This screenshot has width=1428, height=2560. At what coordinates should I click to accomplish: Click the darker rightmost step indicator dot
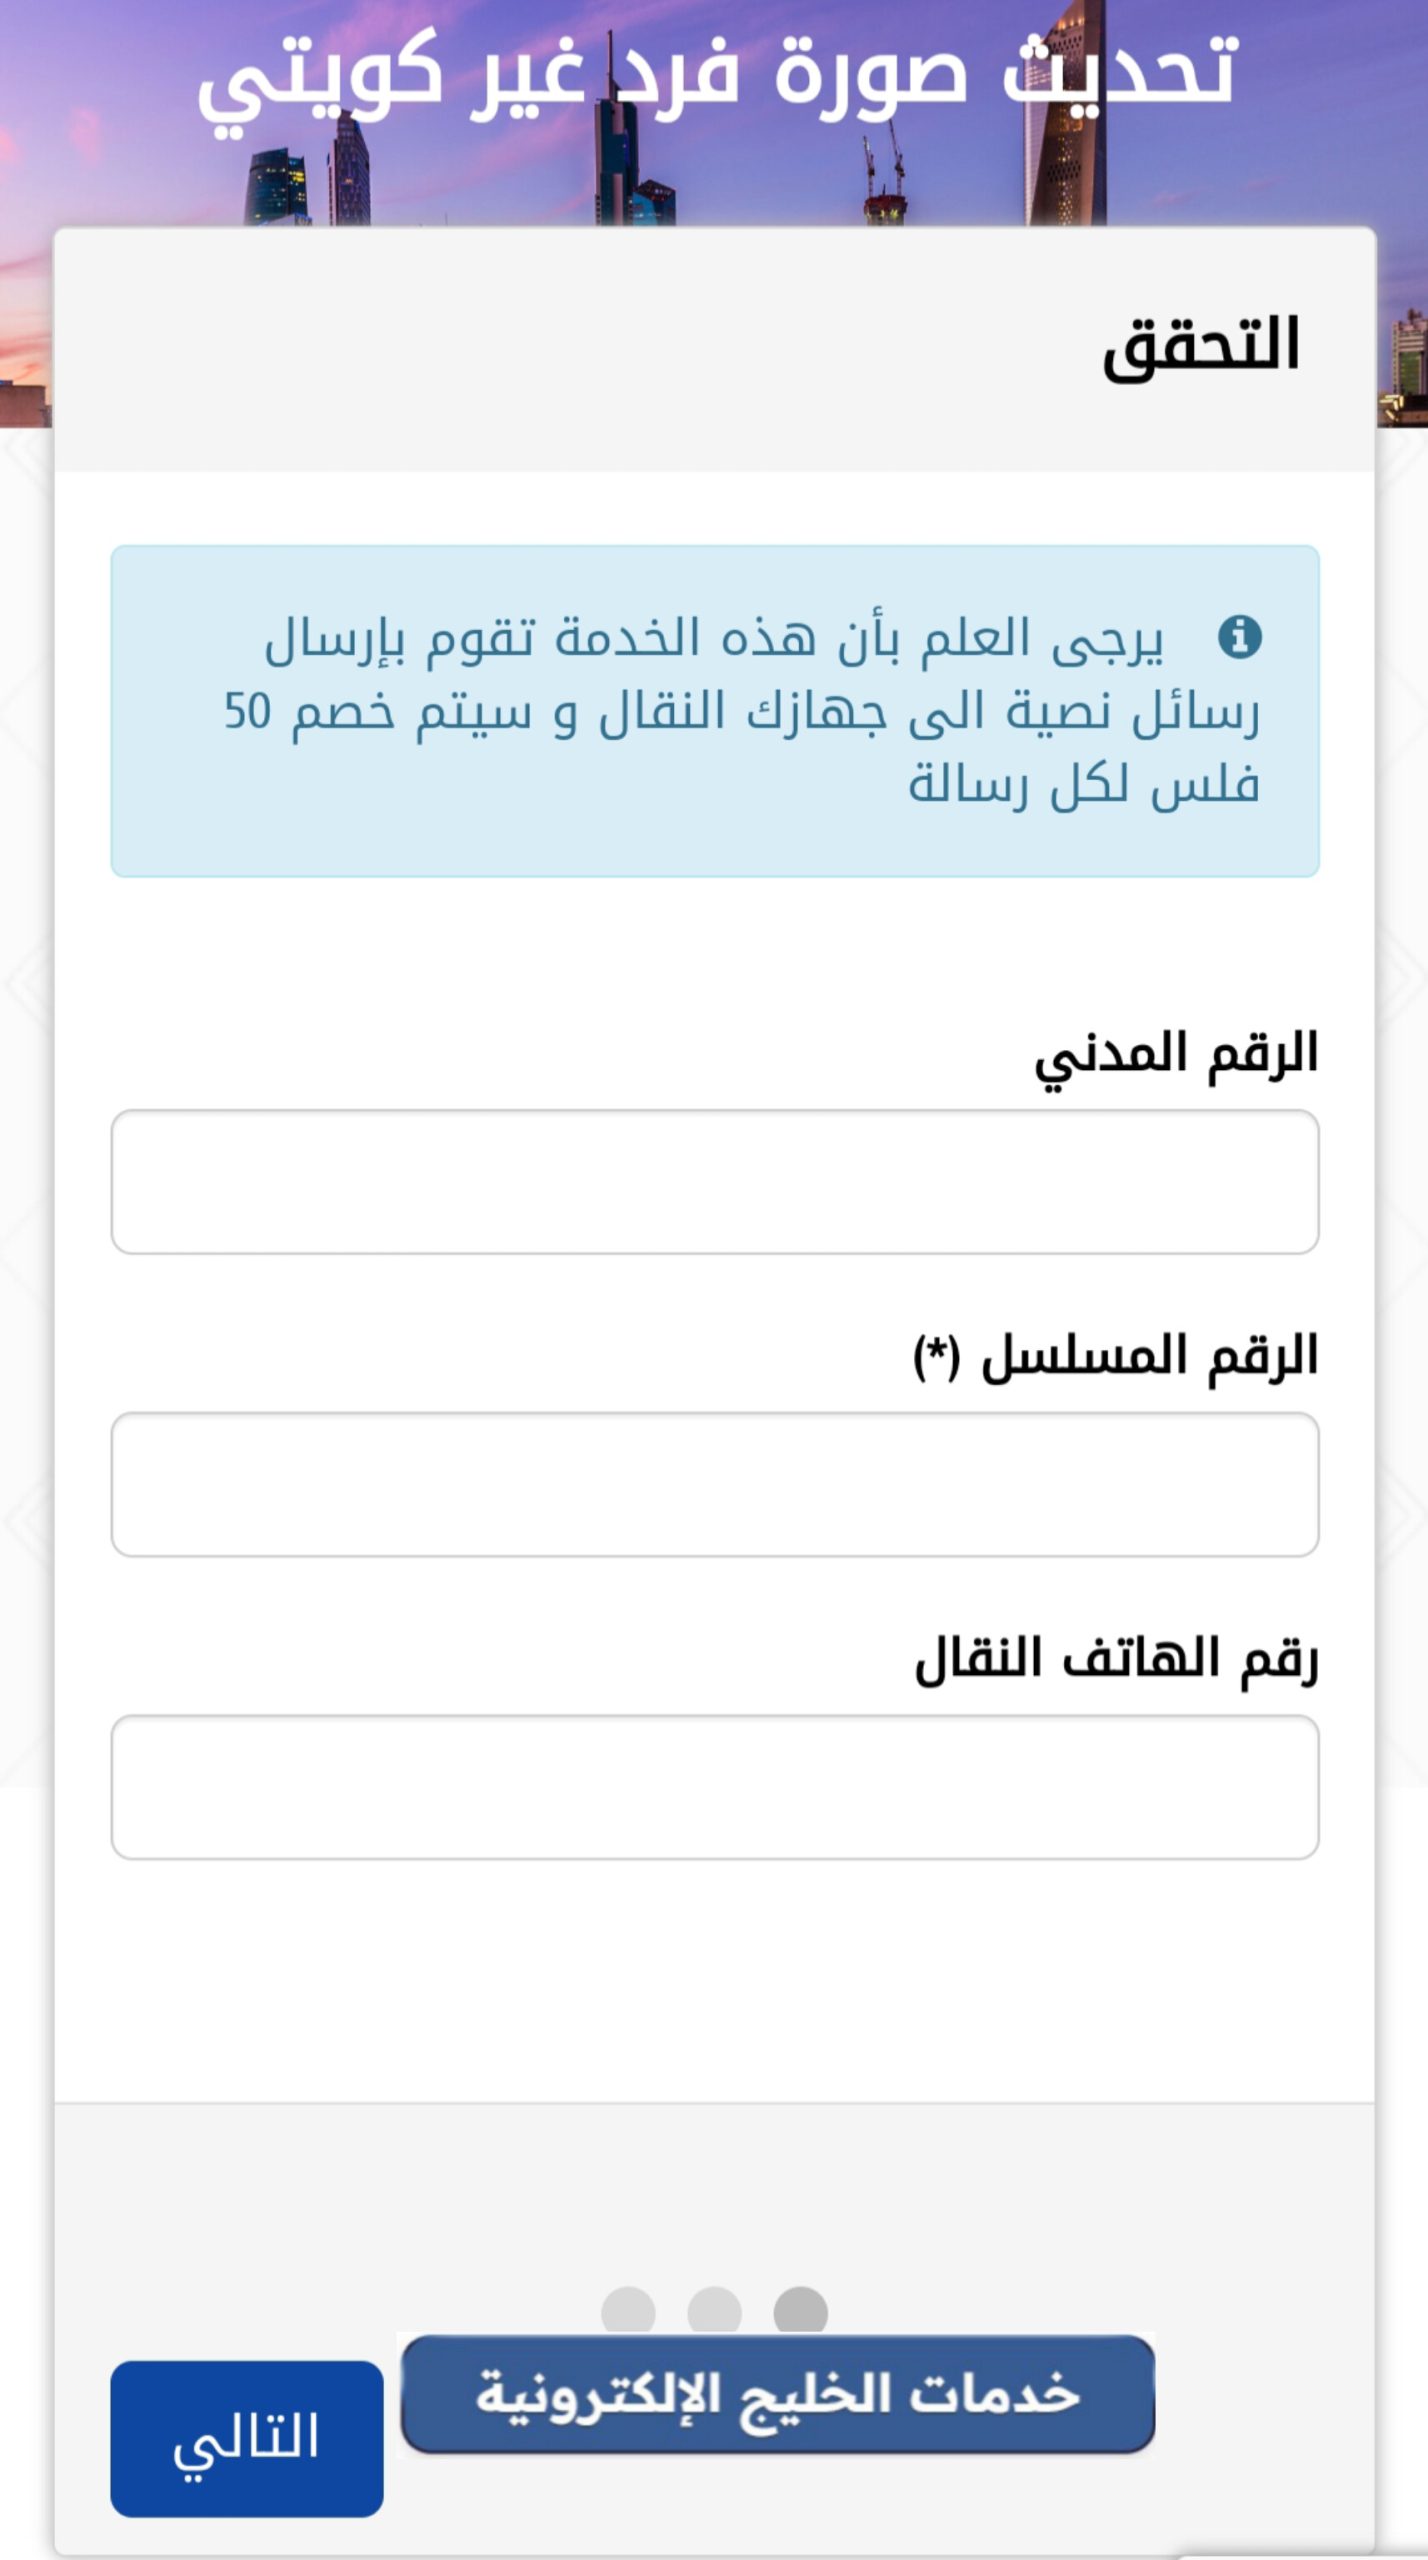800,2311
